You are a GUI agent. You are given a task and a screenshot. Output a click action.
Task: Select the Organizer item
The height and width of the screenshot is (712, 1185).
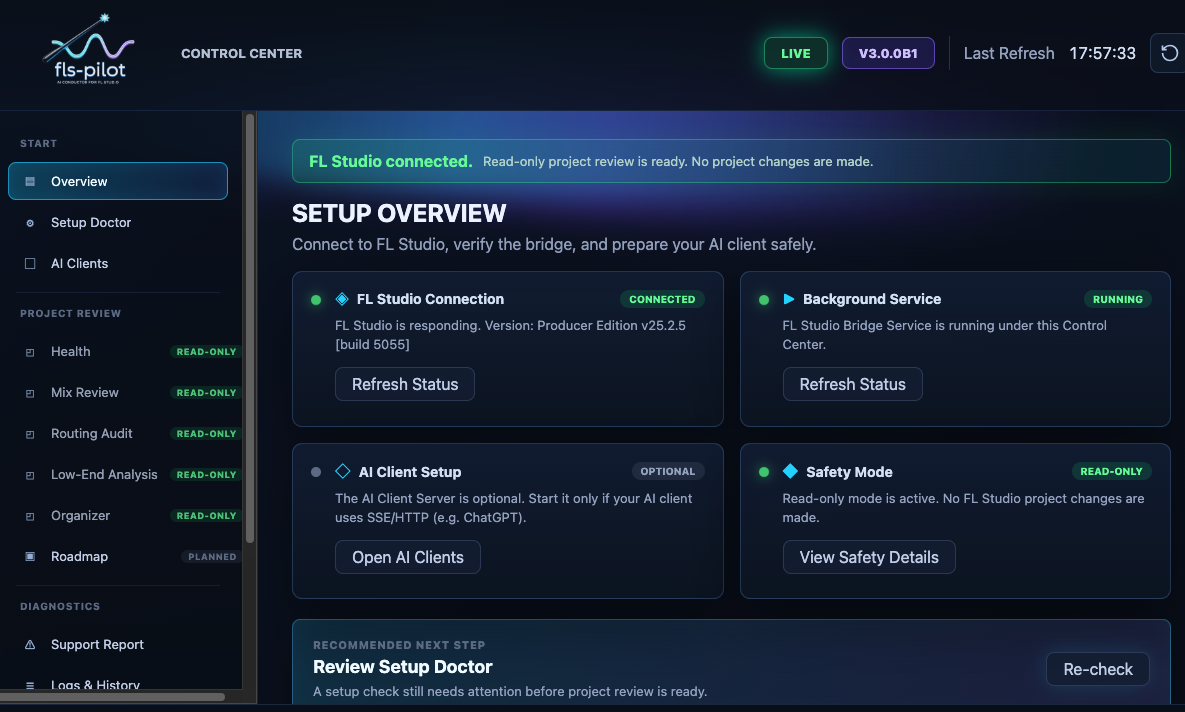click(x=125, y=515)
